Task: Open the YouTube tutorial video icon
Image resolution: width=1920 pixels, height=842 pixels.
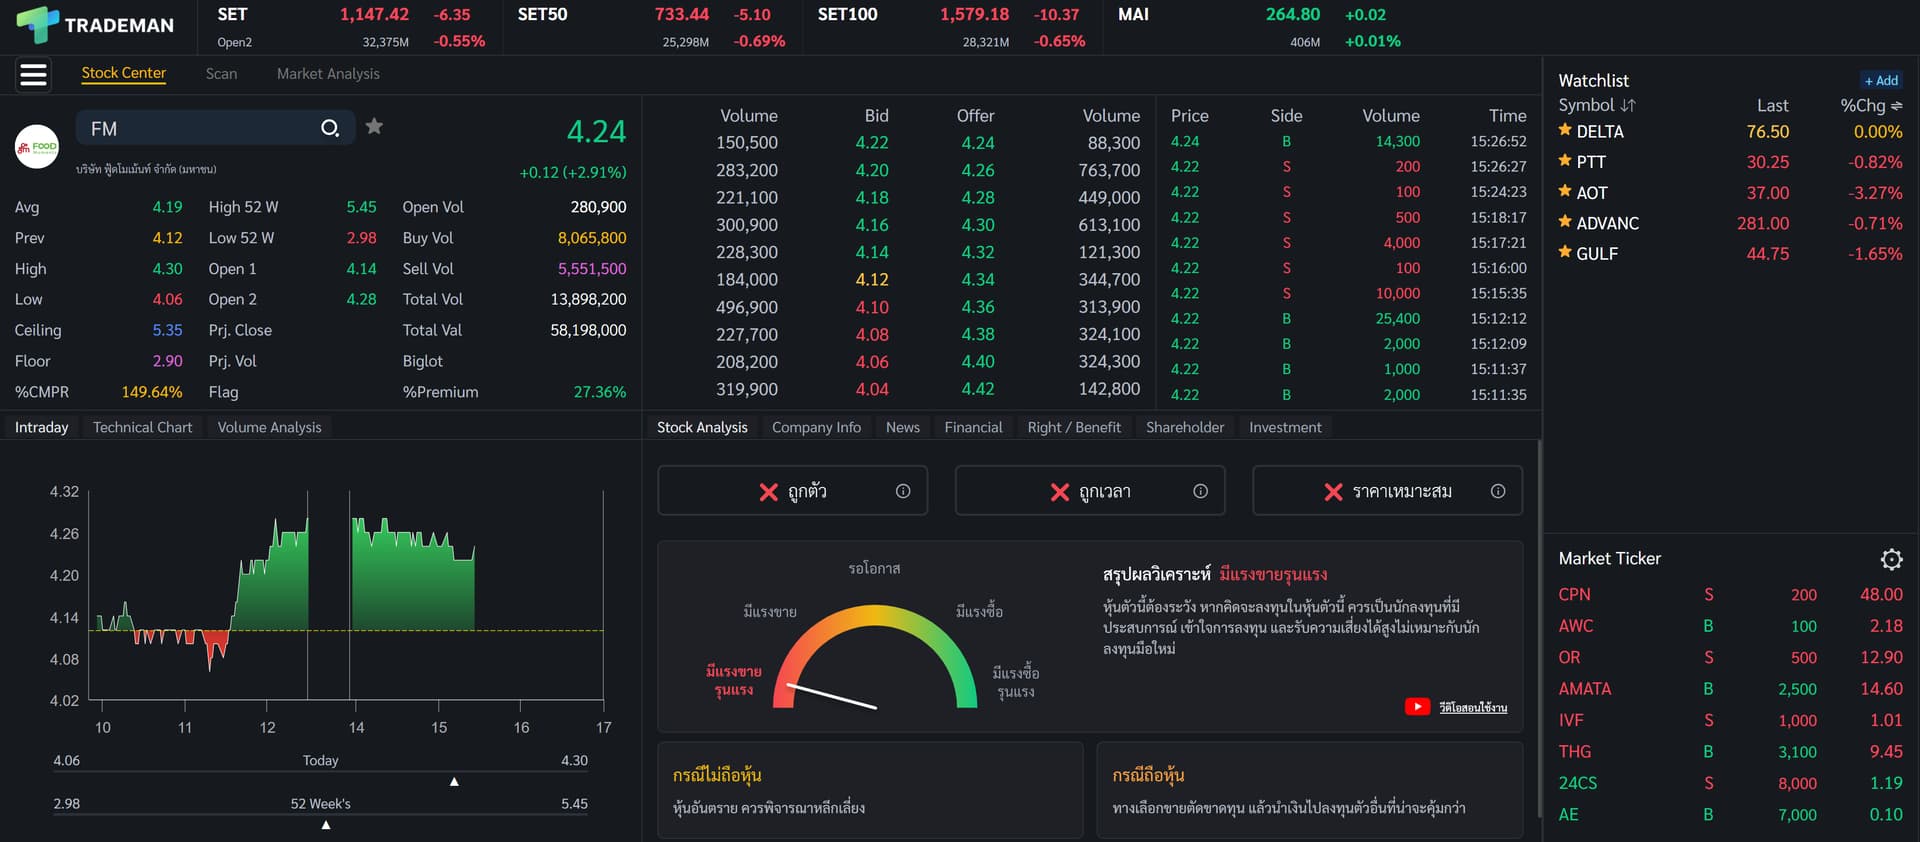Action: coord(1417,707)
